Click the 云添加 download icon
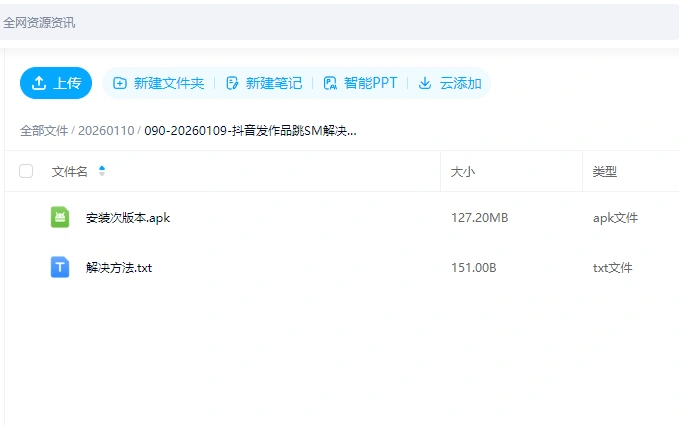This screenshot has width=679, height=426. click(425, 83)
